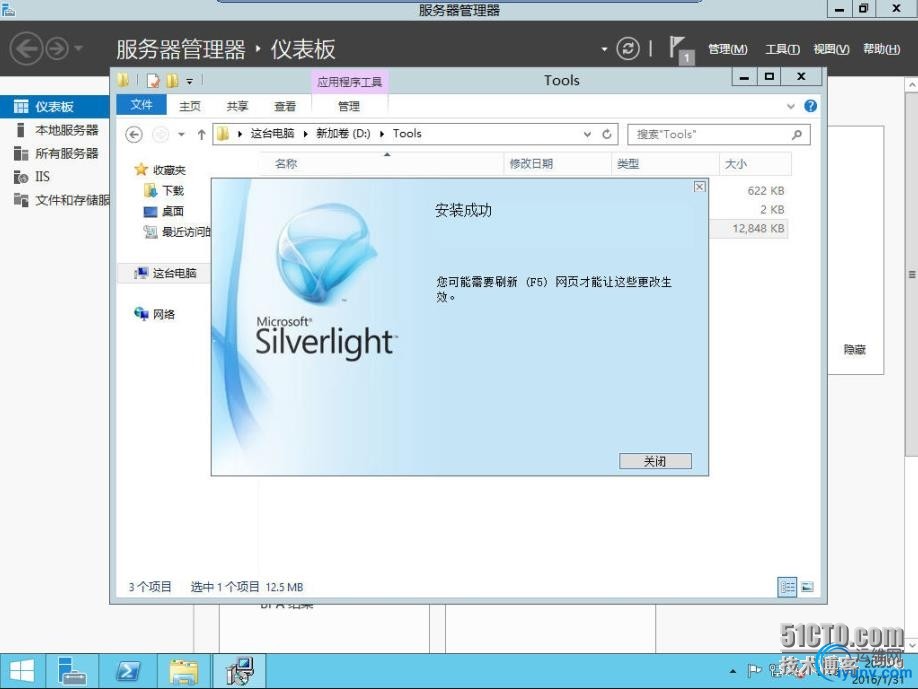Image resolution: width=918 pixels, height=689 pixels.
Task: Sort files by 名称 column
Action: pos(381,164)
